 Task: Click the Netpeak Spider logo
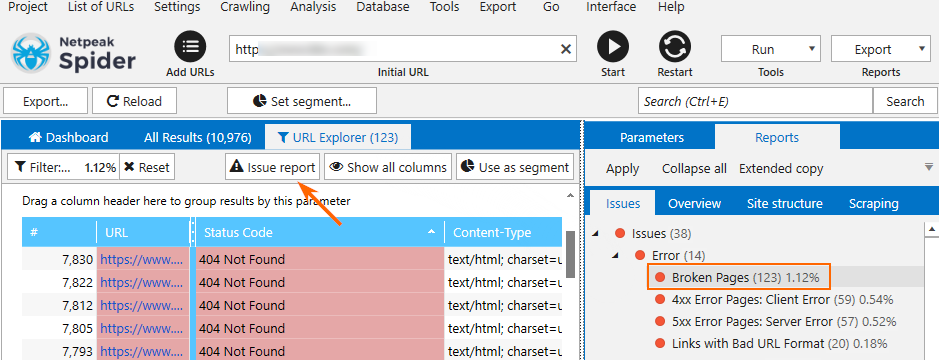coord(74,53)
